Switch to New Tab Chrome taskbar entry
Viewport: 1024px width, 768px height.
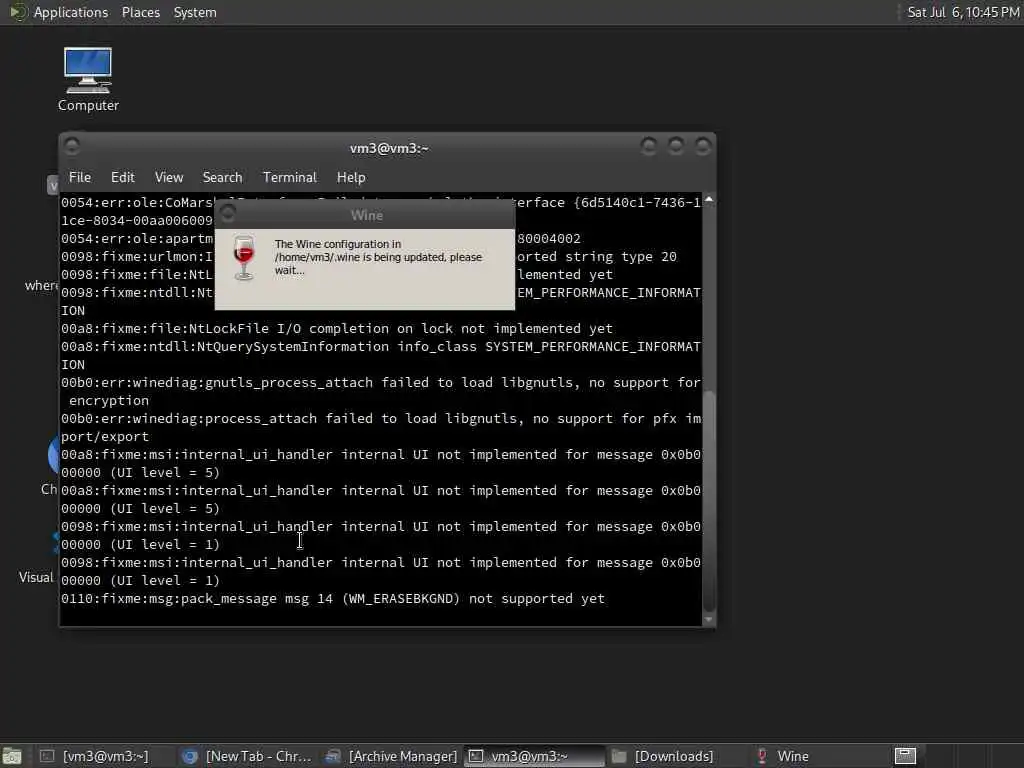click(x=248, y=756)
